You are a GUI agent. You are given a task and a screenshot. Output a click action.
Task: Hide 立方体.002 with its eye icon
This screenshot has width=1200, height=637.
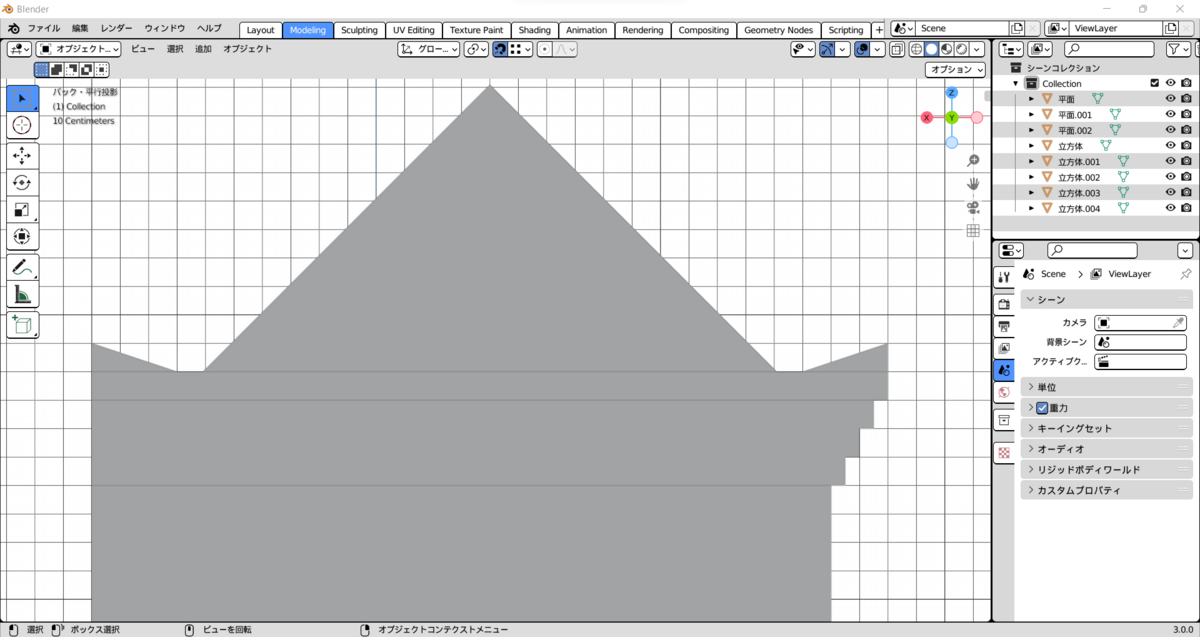click(x=1170, y=177)
